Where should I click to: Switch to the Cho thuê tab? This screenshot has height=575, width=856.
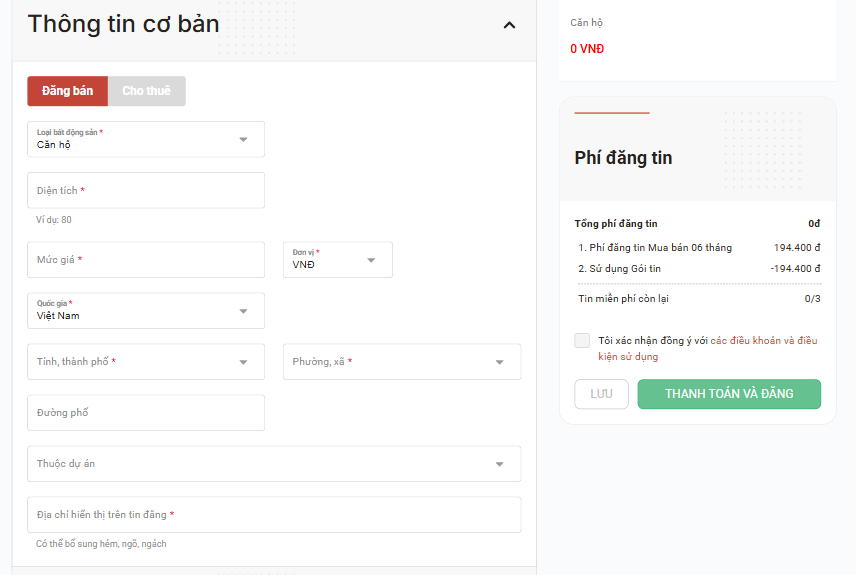tap(146, 91)
